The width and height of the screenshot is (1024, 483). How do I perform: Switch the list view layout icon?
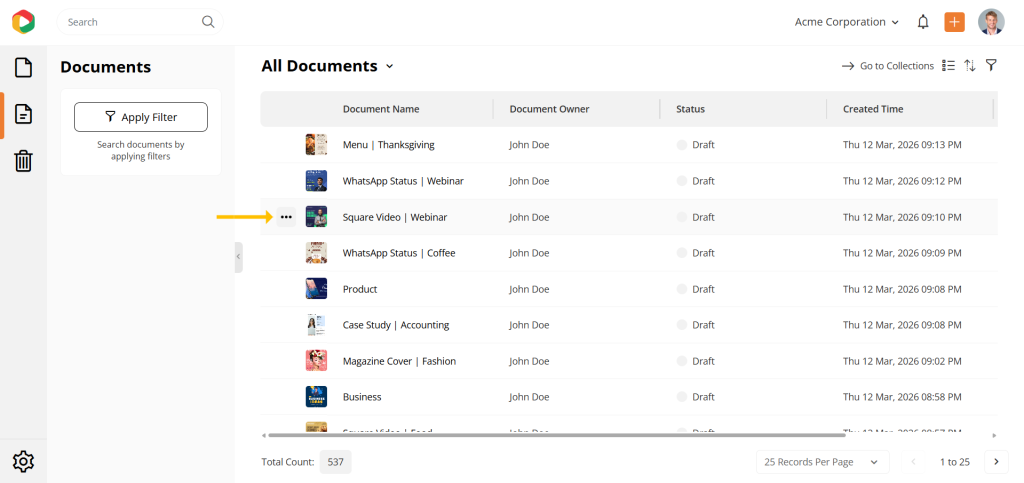[x=948, y=66]
